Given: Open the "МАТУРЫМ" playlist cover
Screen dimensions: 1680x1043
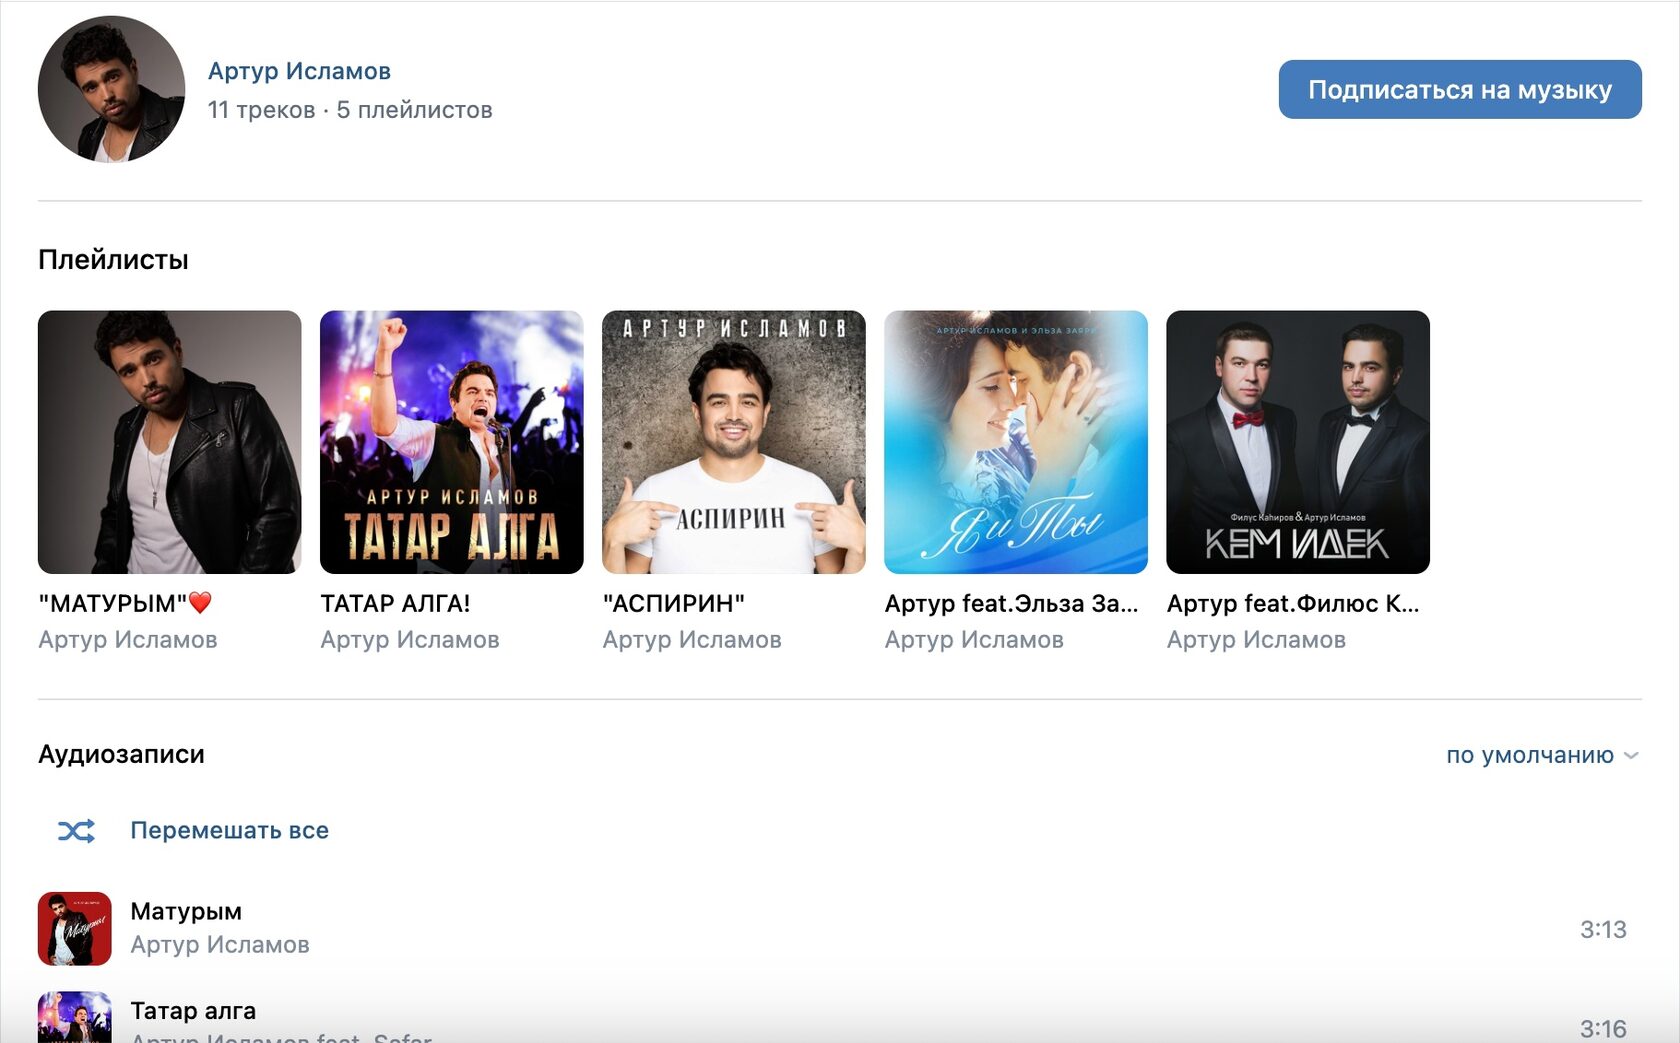Looking at the screenshot, I should pyautogui.click(x=170, y=442).
